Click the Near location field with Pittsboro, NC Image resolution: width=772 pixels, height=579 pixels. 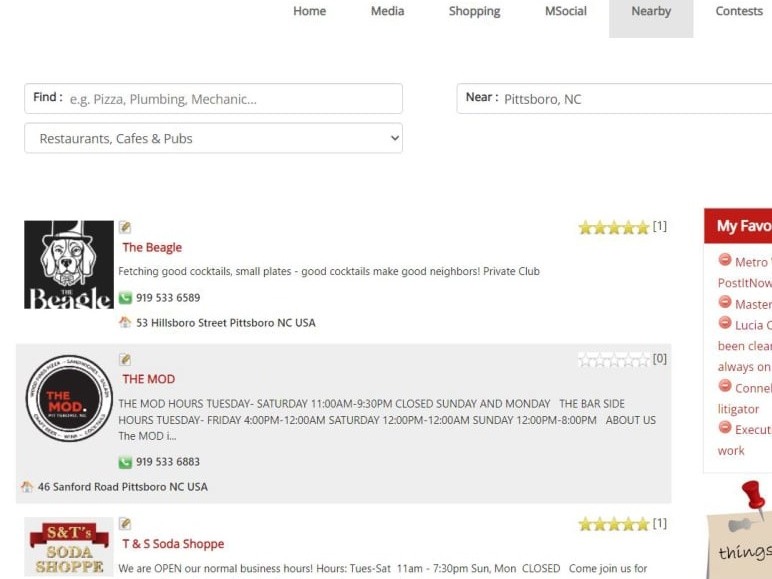click(x=614, y=98)
